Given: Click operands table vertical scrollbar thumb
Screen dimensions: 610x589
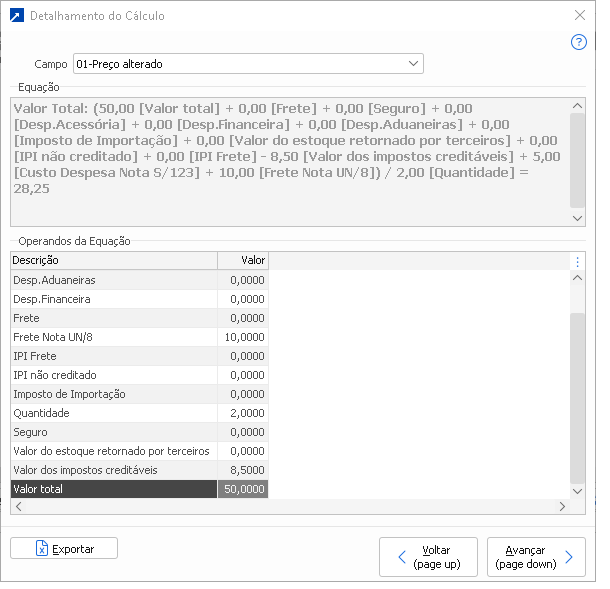Looking at the screenshot, I should coord(577,398).
